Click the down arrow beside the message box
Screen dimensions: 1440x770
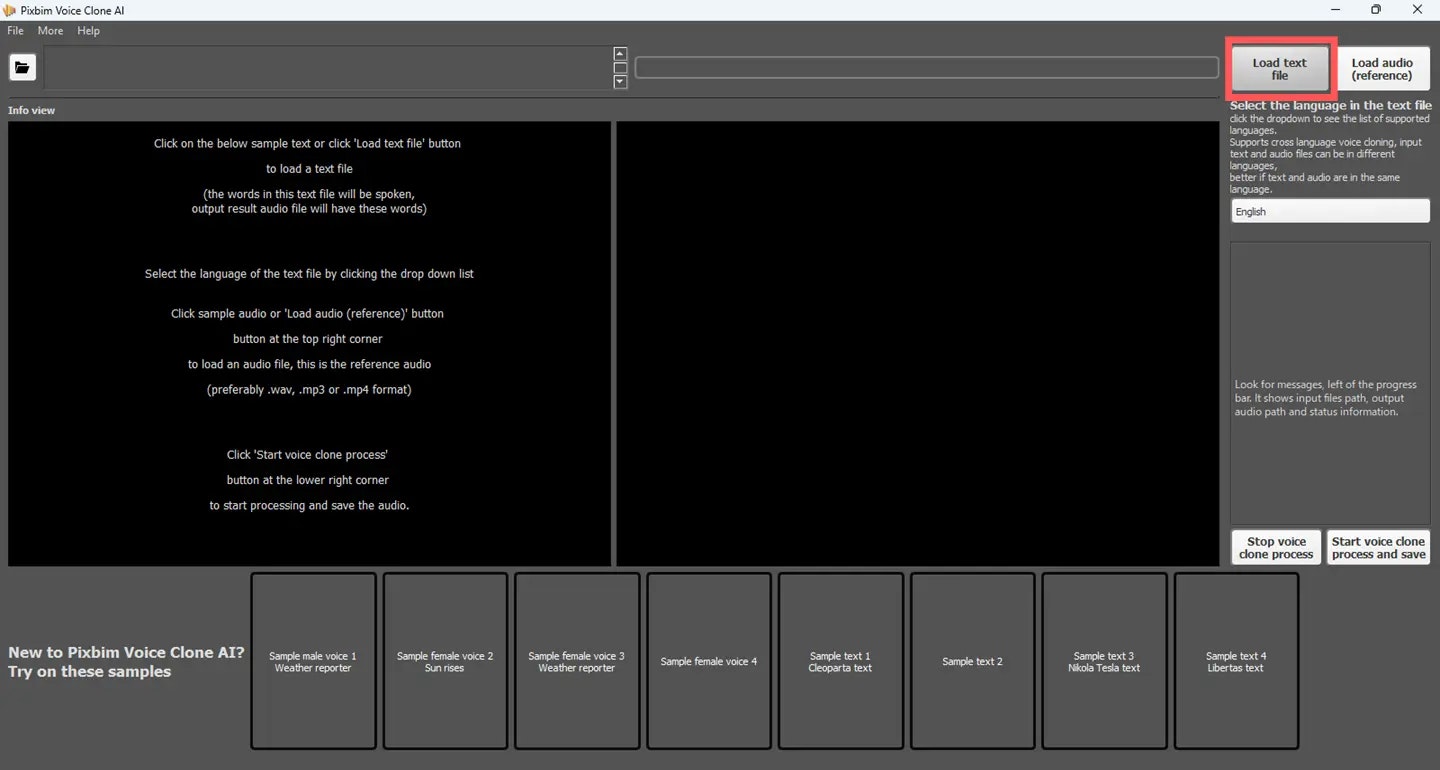[620, 82]
